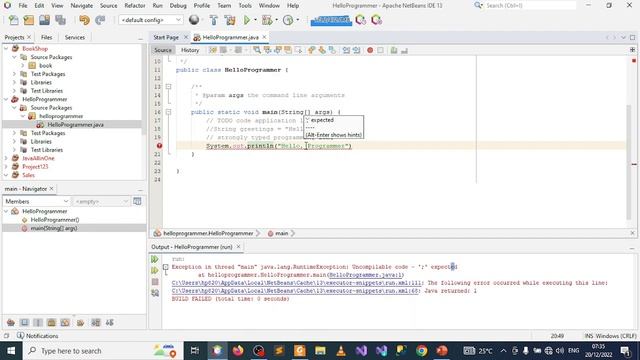Click run.xml:111 link in Output
The image size is (640, 360).
(297, 283)
